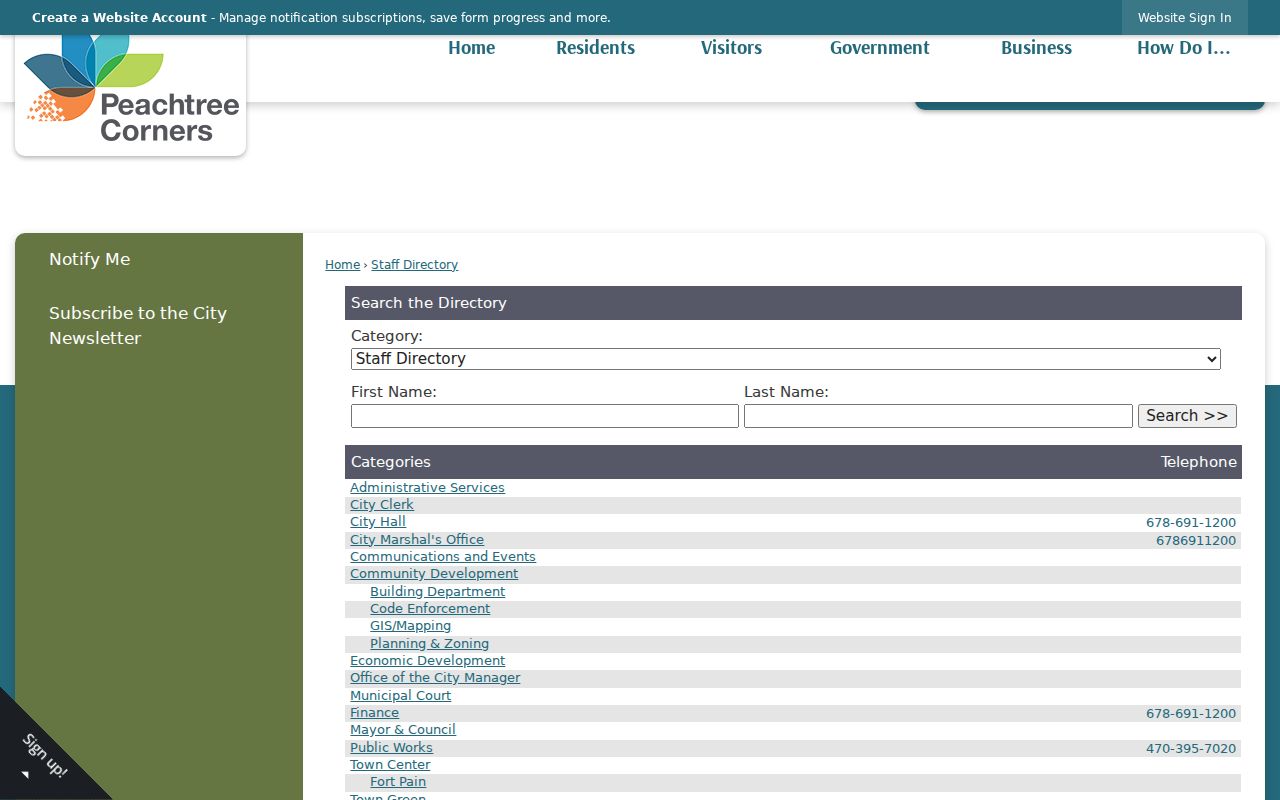
Task: Click Create a Website Account link
Action: pos(119,18)
